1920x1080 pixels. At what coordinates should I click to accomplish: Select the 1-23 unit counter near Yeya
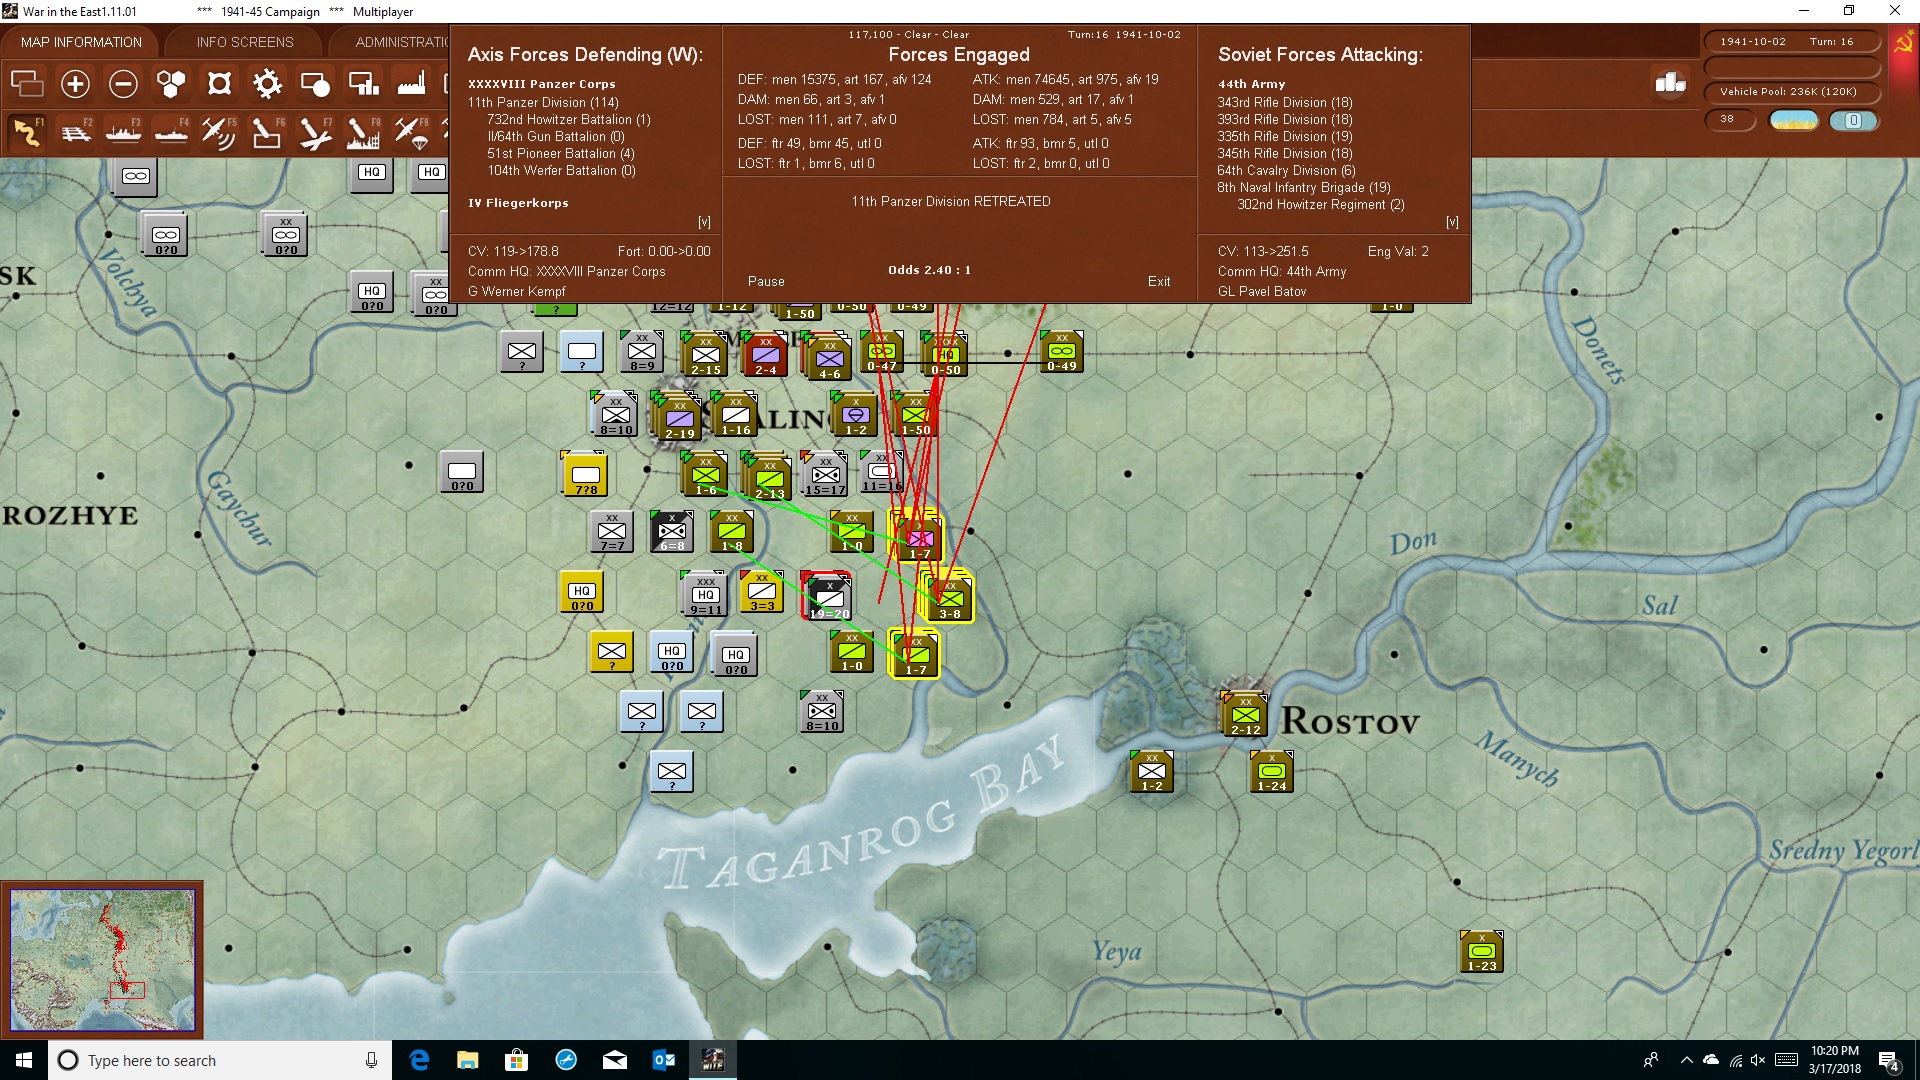coord(1482,952)
